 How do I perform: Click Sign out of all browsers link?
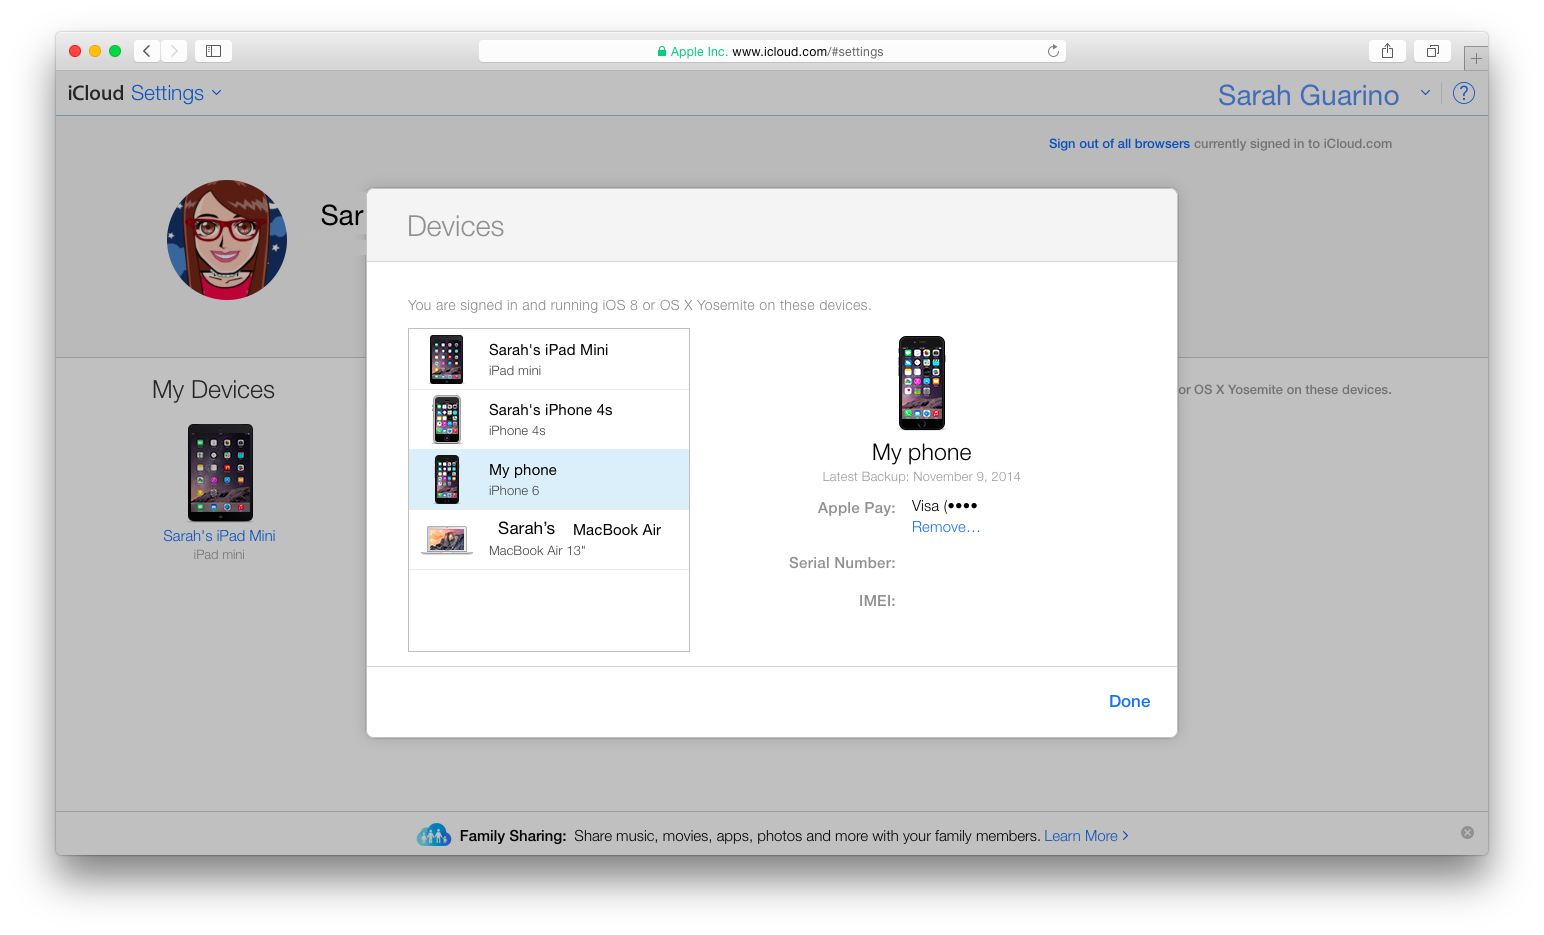pyautogui.click(x=1119, y=144)
